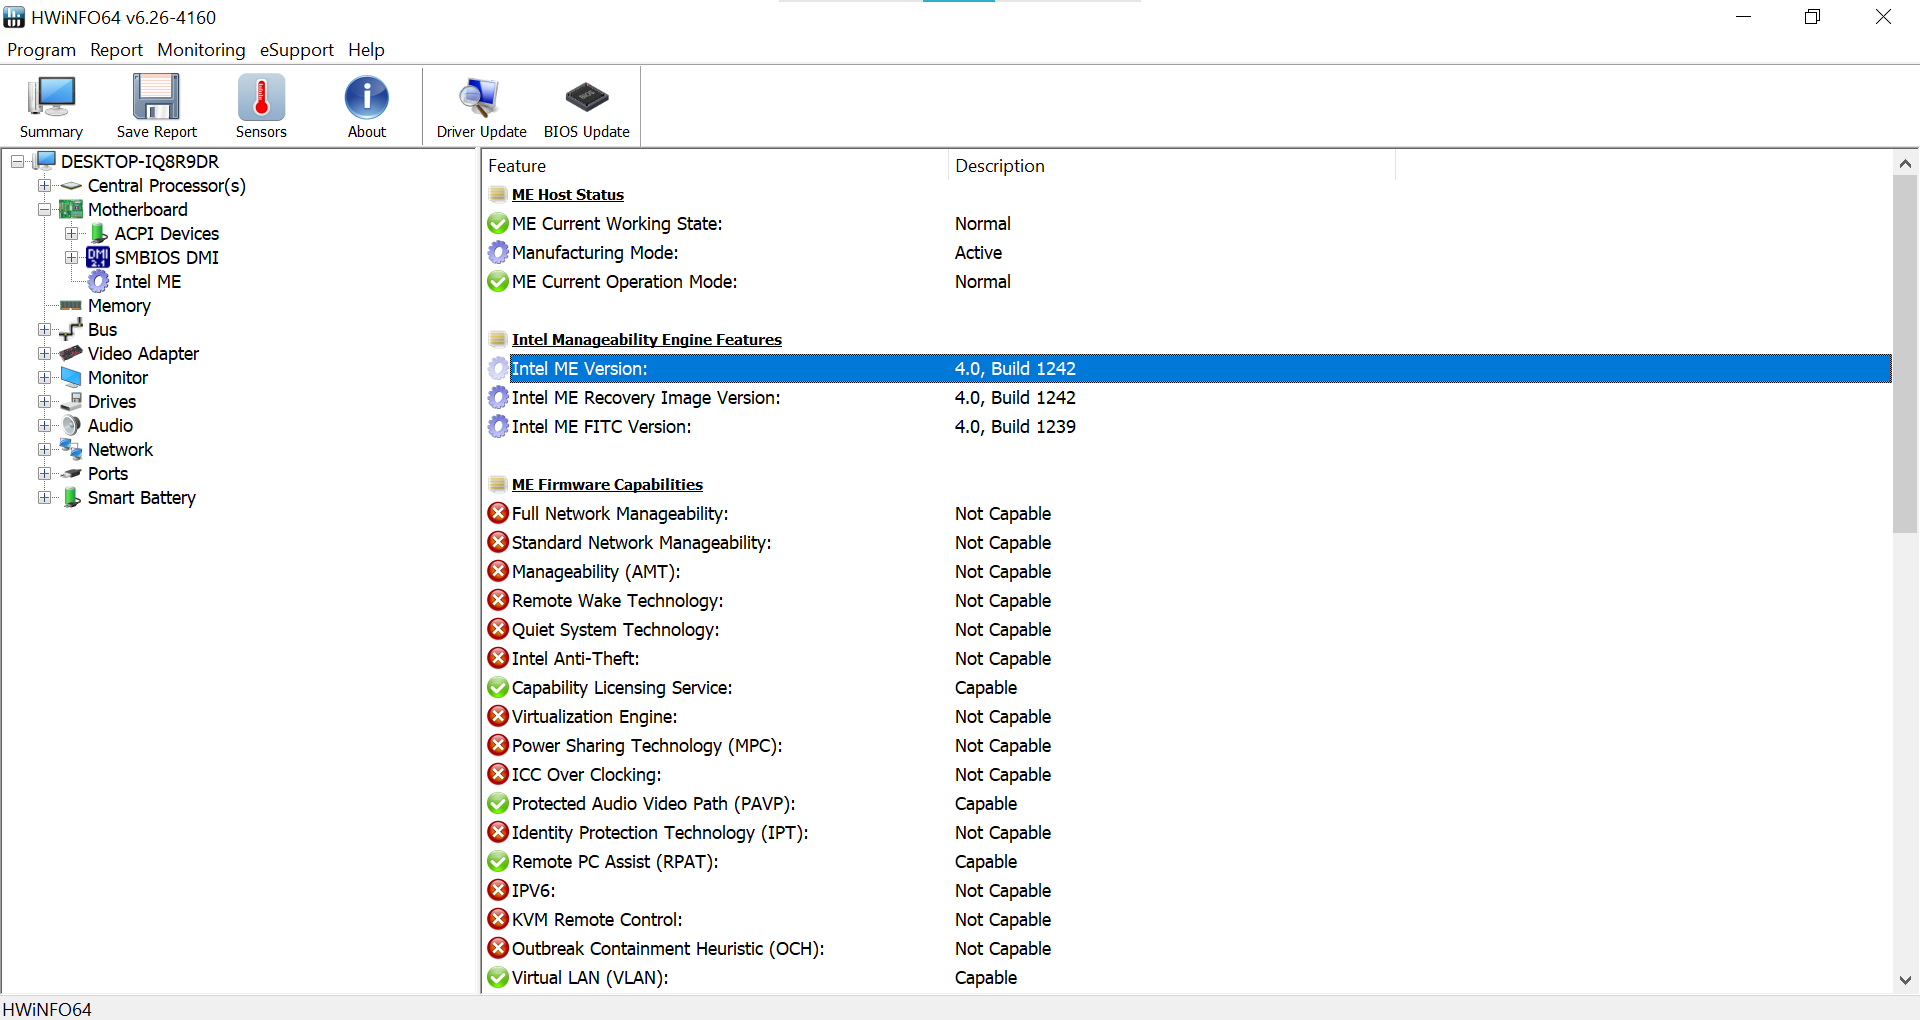Click the vertical scrollbar thumb

[x=1905, y=355]
